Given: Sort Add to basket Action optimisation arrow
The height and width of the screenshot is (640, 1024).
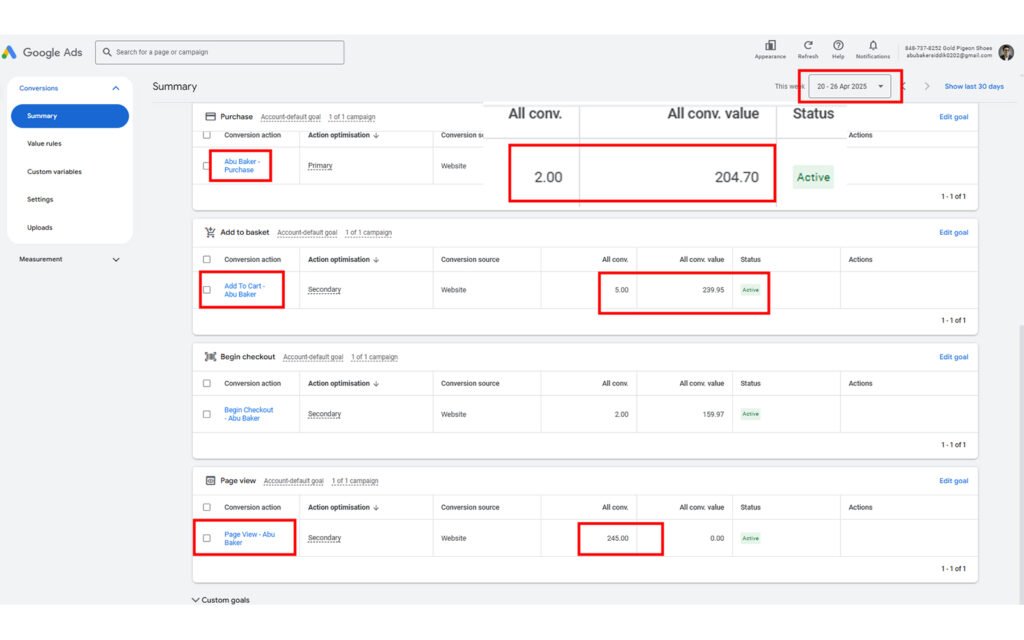Looking at the screenshot, I should point(376,260).
